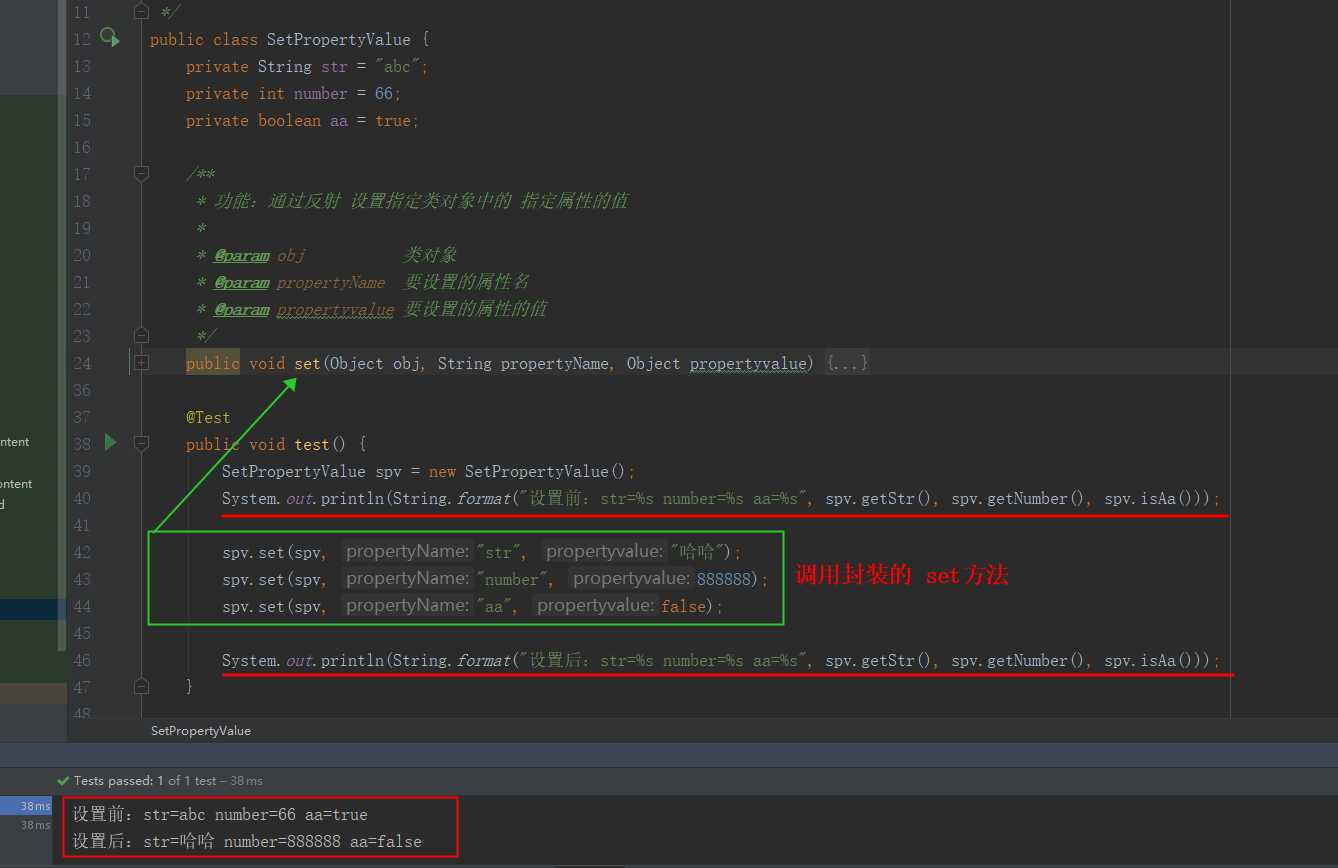
Task: Click the "aa" string argument on line 44
Action: [x=495, y=606]
